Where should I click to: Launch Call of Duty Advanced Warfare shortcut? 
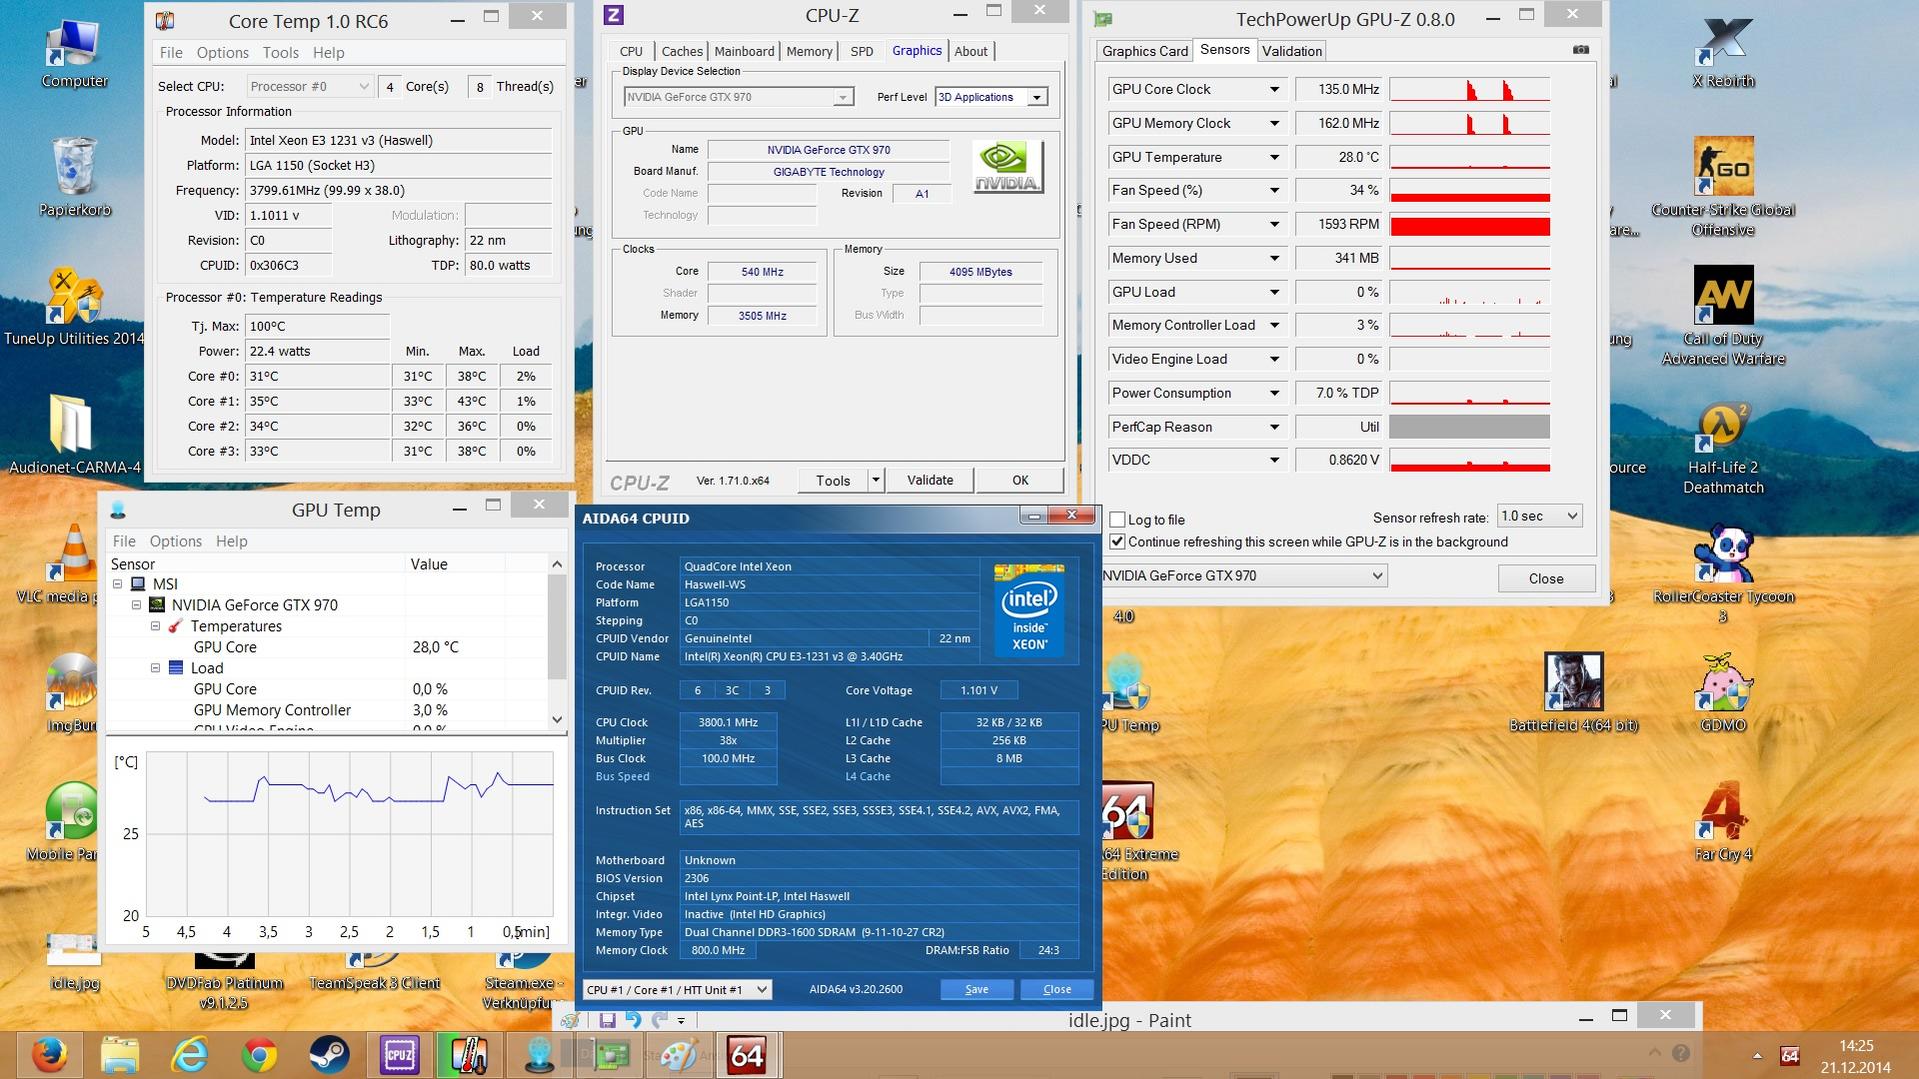1723,316
